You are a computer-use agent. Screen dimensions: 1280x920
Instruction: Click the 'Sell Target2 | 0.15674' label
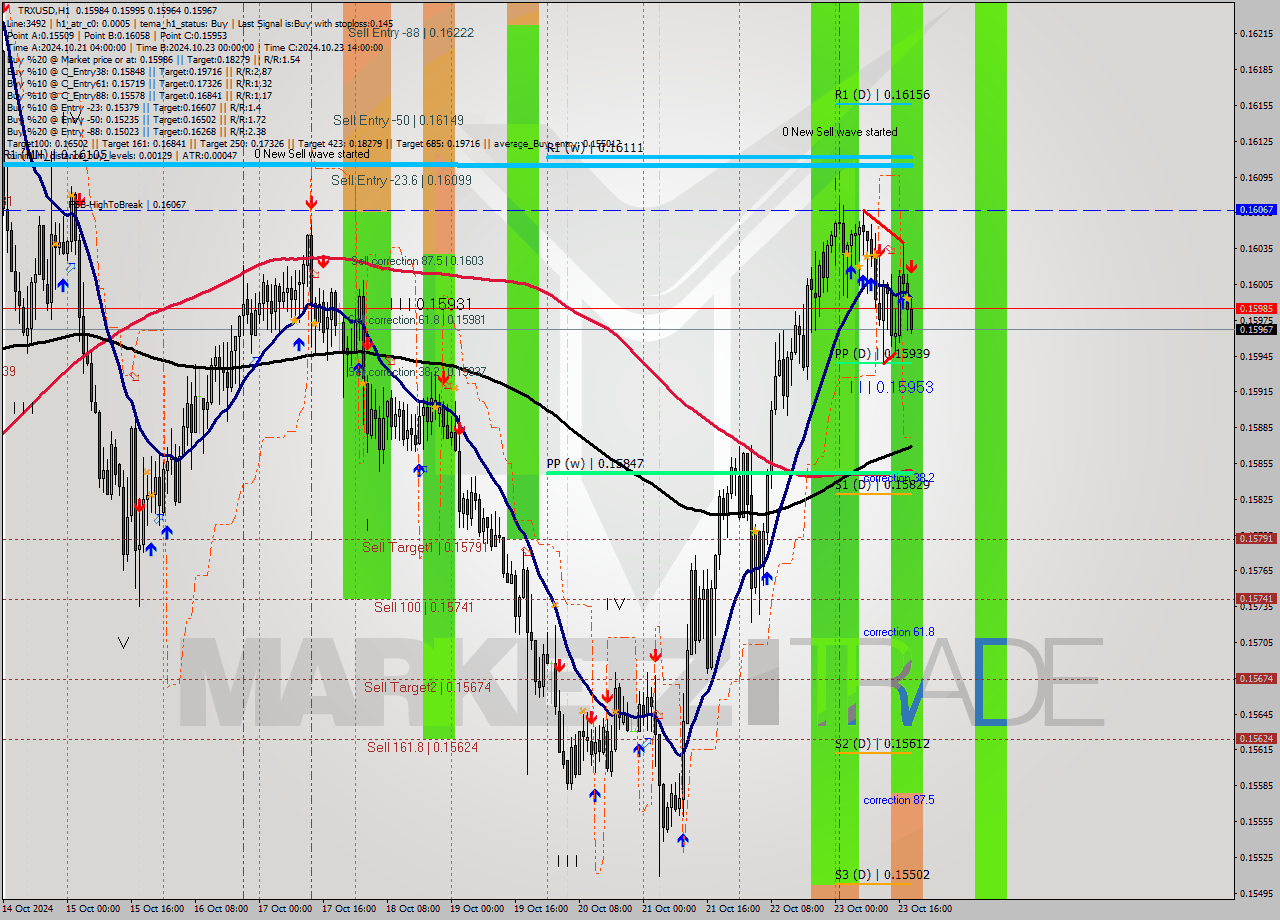click(x=427, y=687)
